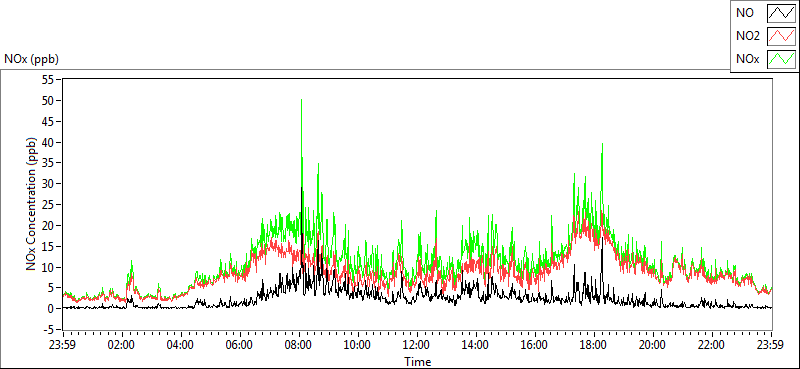Click the NO2 red legend line sample
The height and width of the screenshot is (369, 800).
781,36
